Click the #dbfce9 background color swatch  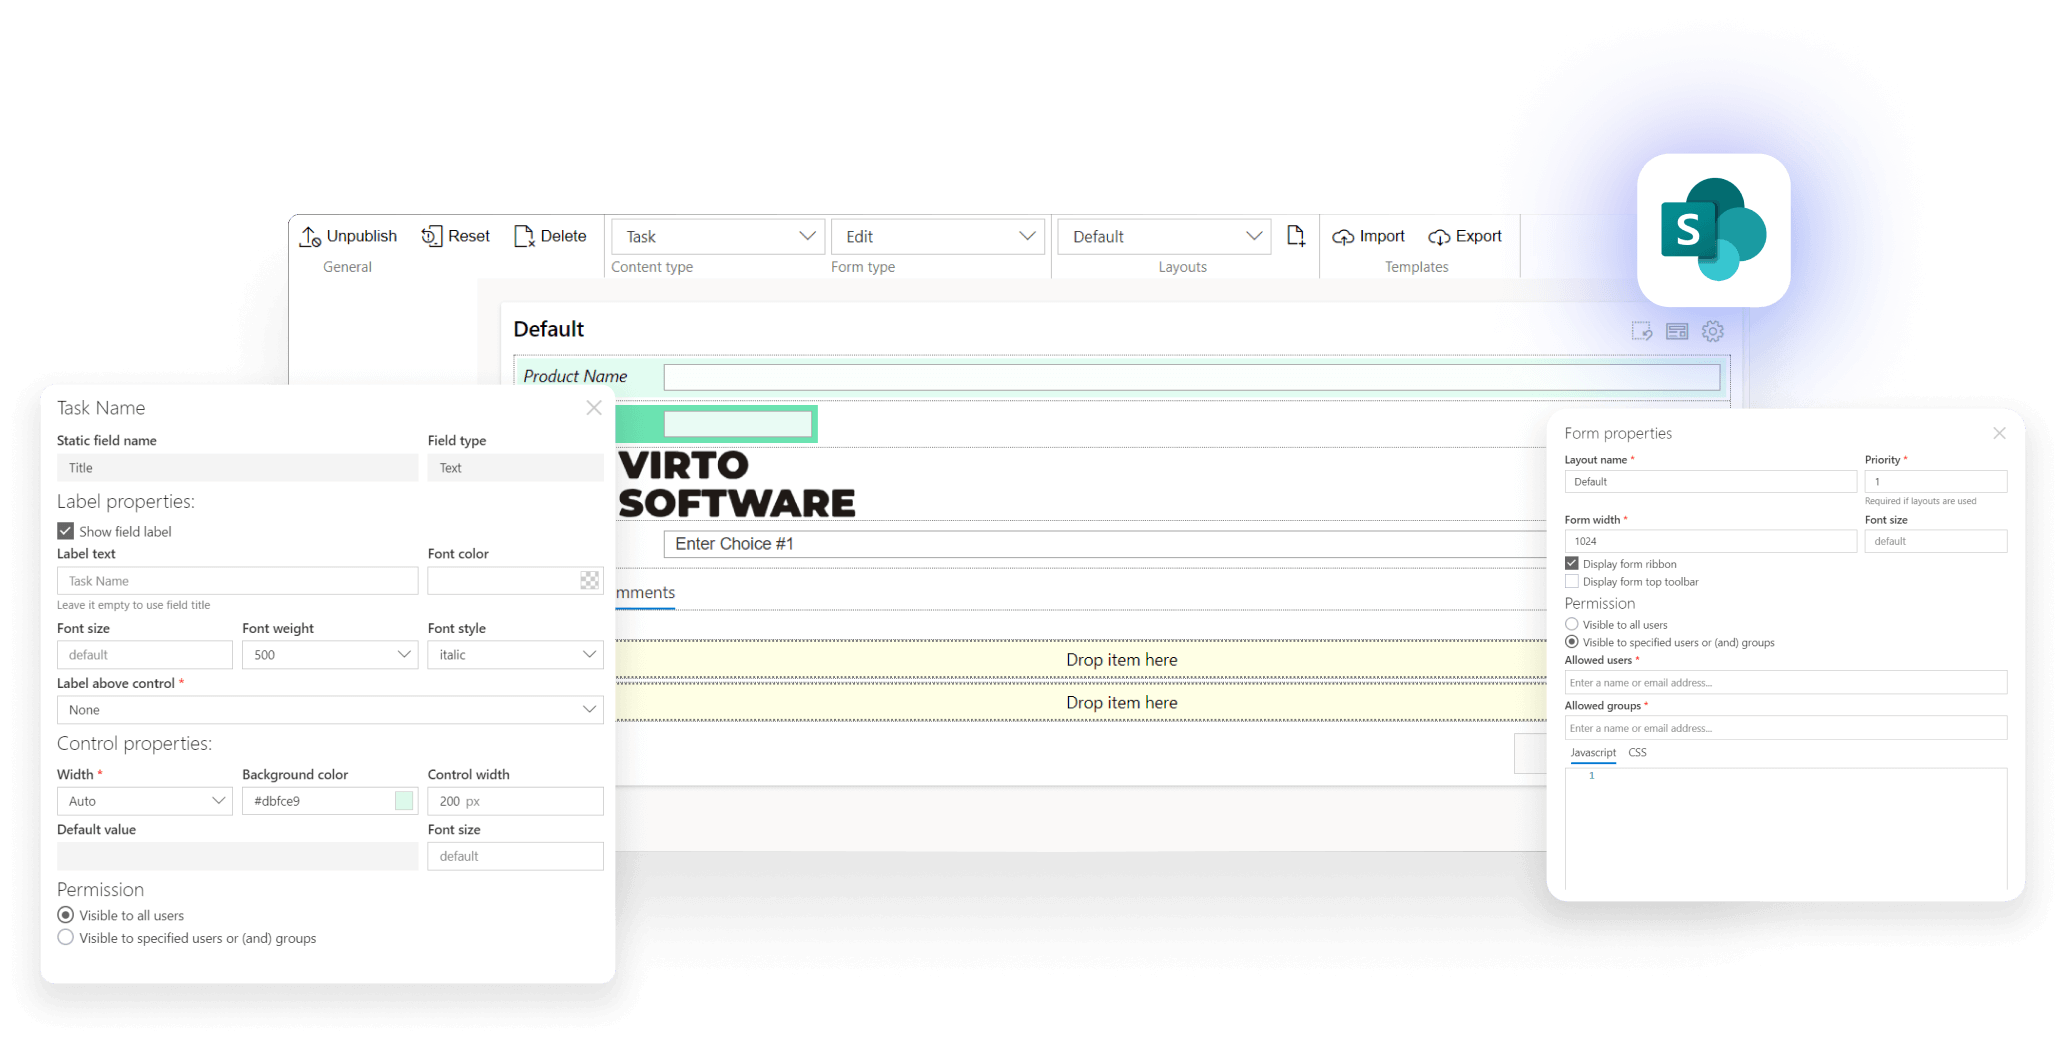pos(403,800)
